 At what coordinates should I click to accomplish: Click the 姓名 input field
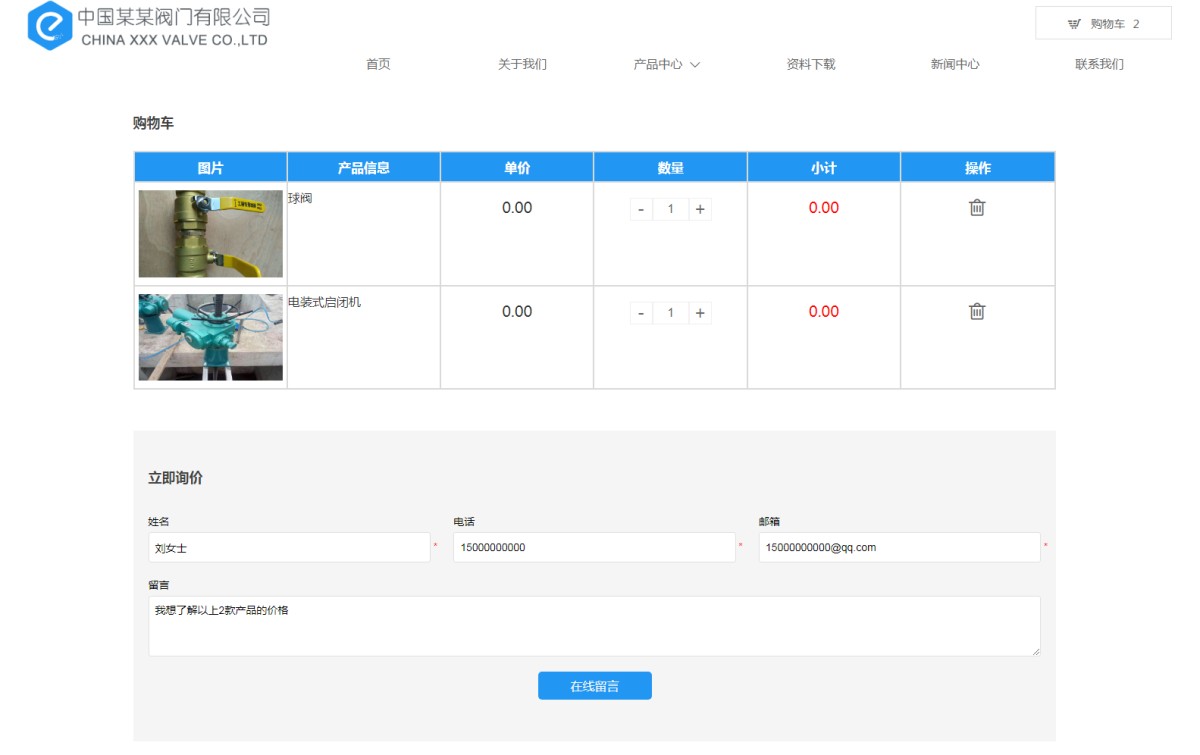(x=289, y=547)
